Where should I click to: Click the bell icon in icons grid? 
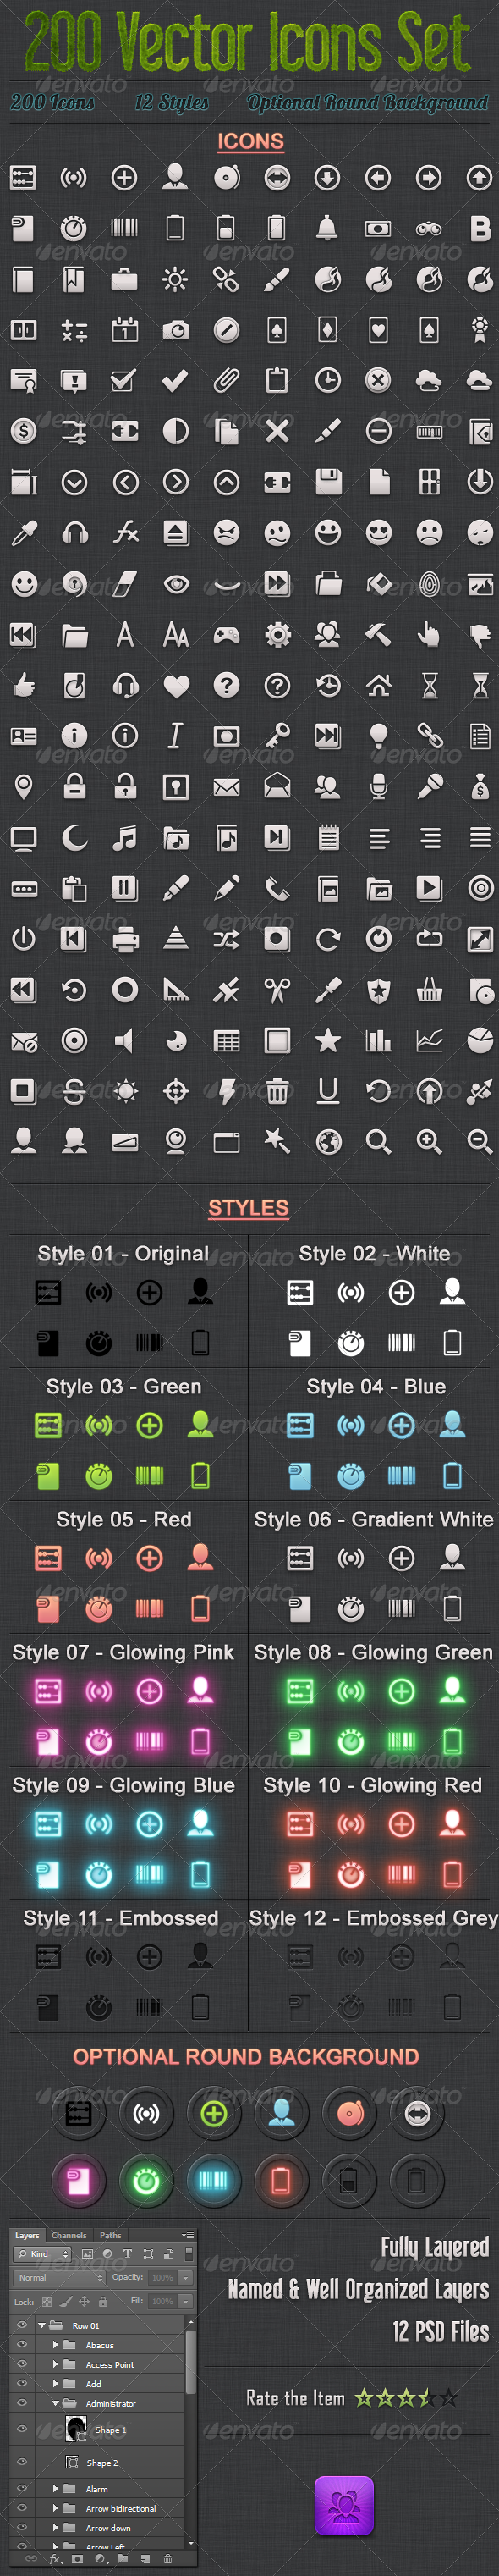click(x=327, y=228)
